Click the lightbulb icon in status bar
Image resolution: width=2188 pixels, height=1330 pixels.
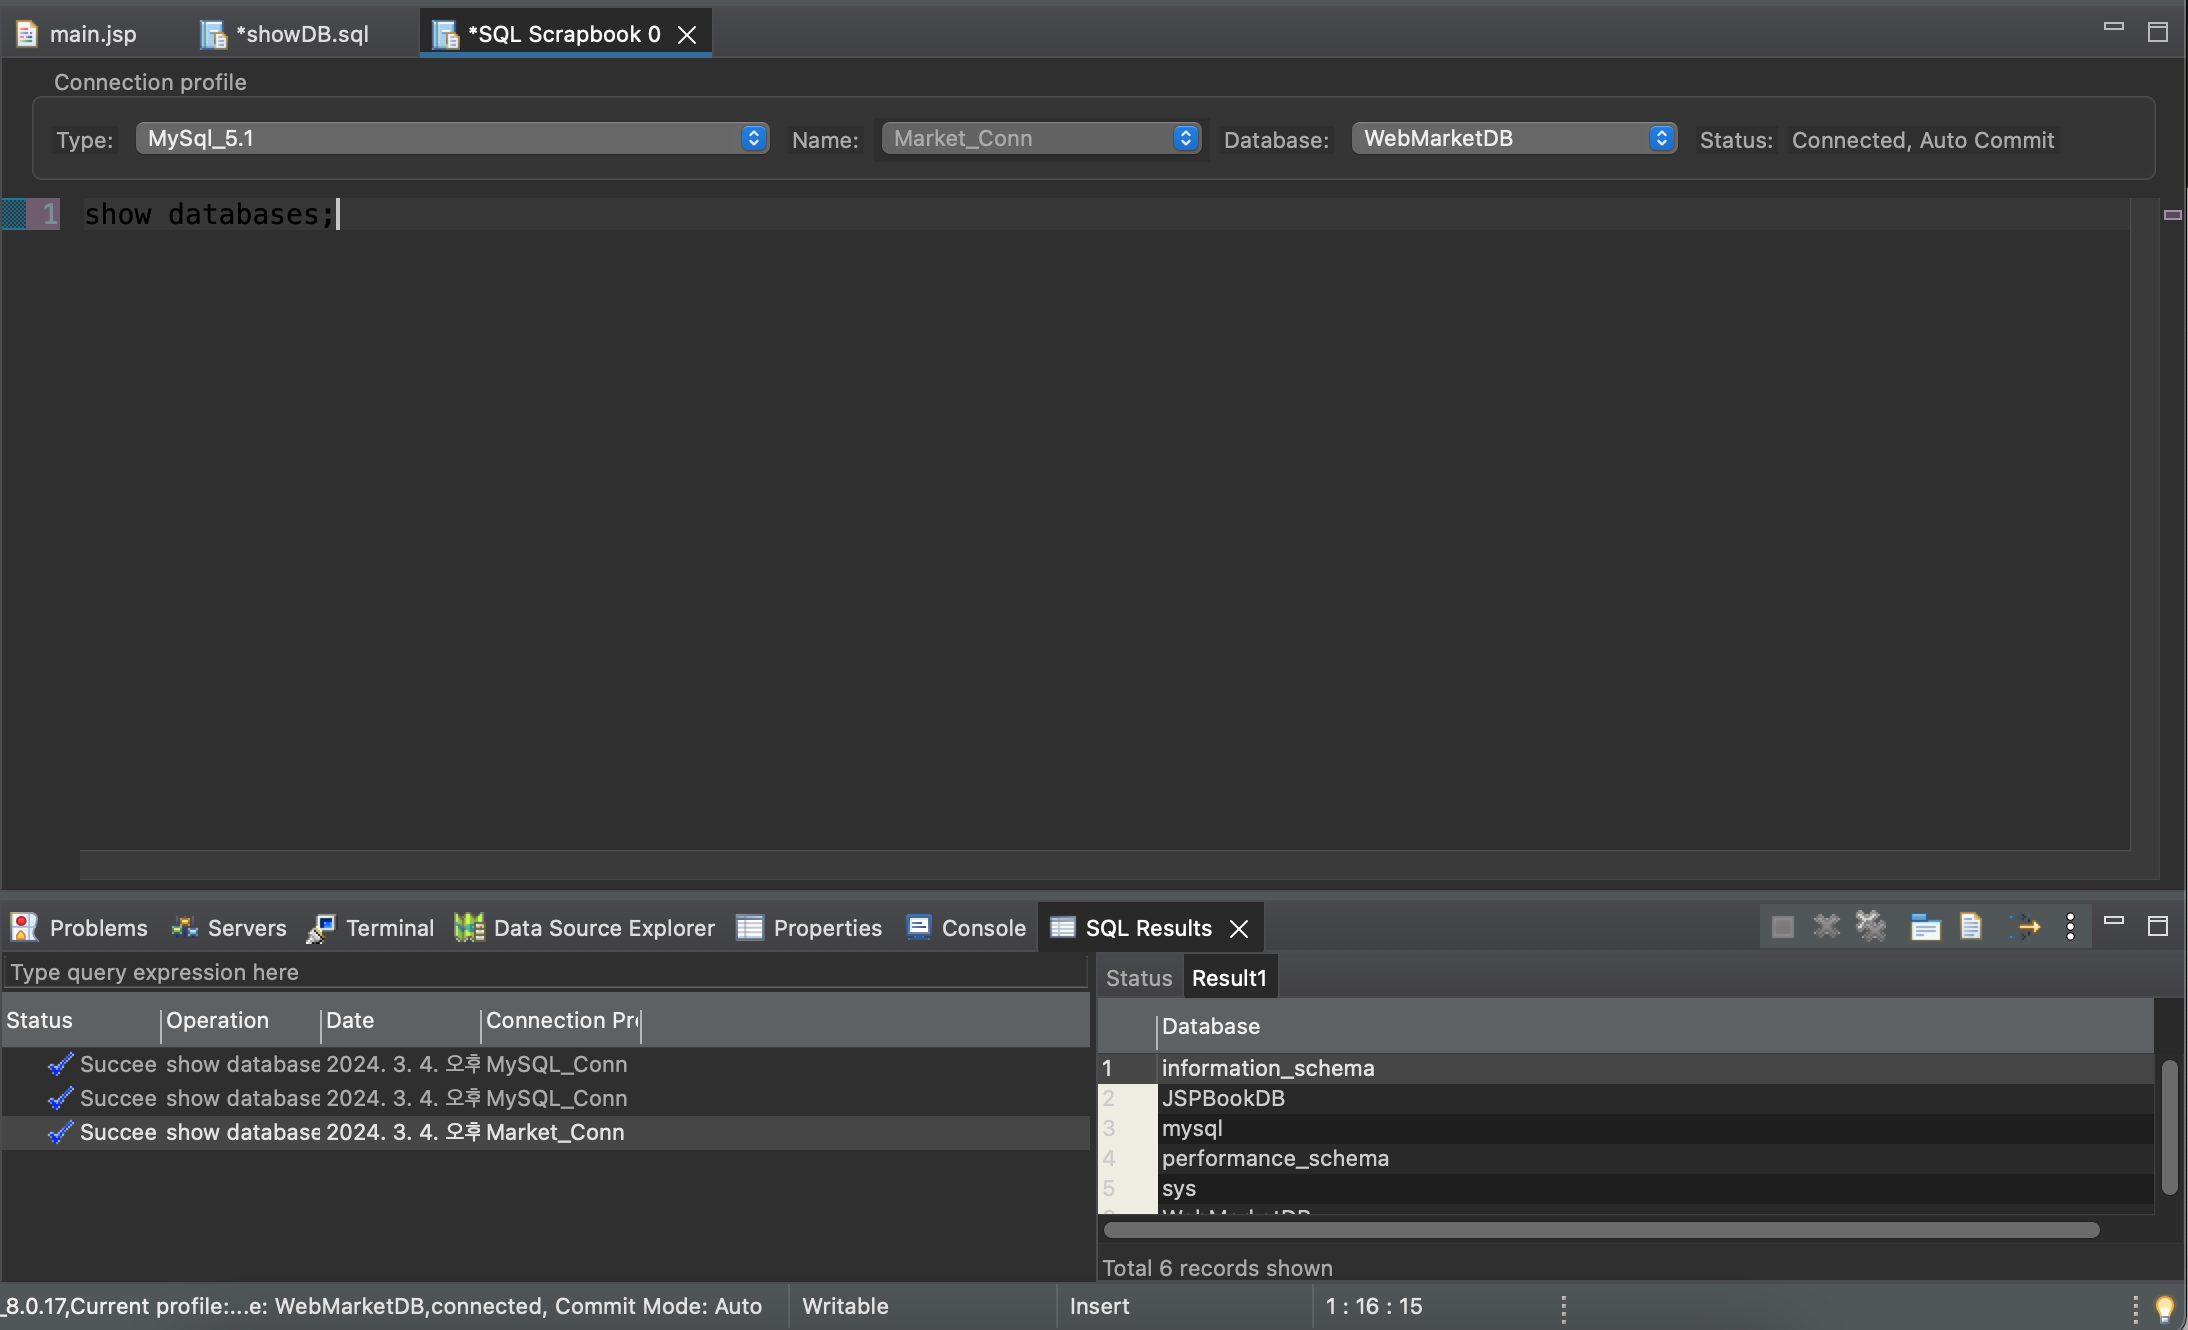click(x=2164, y=1308)
